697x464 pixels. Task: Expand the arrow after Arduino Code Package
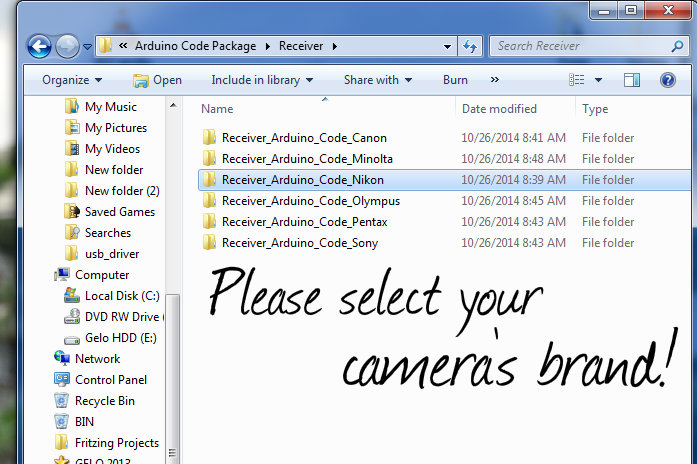coord(268,46)
